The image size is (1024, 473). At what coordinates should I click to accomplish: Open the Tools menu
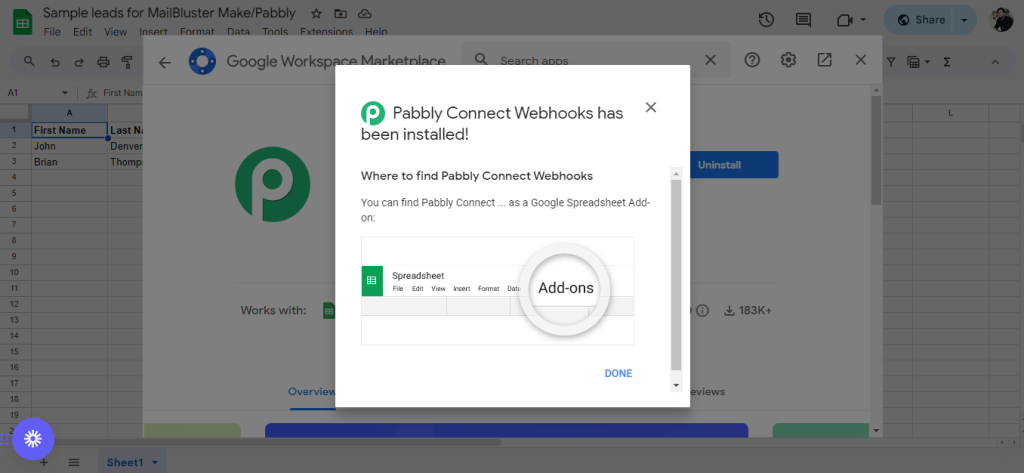pyautogui.click(x=276, y=31)
